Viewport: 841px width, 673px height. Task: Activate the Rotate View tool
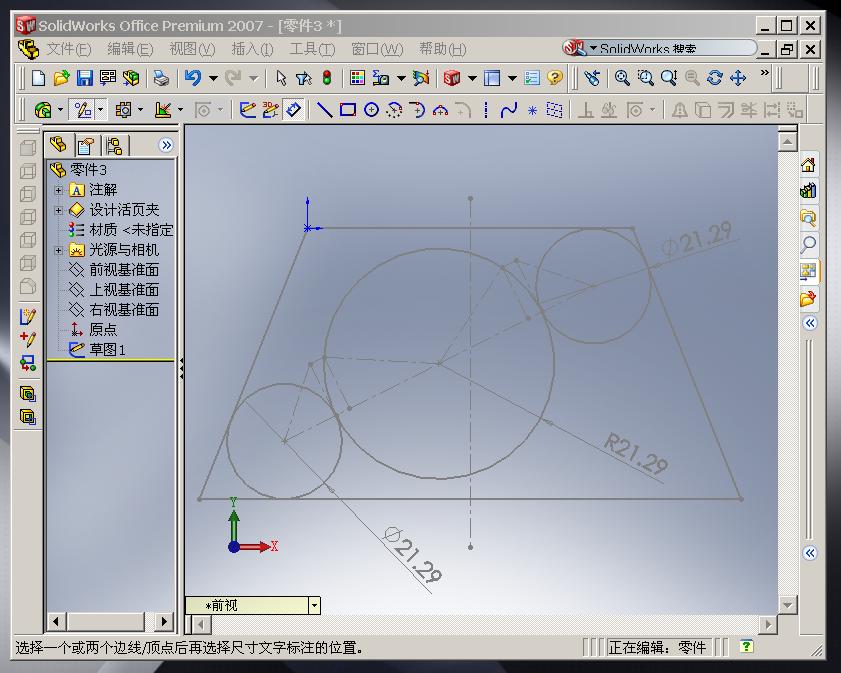[715, 78]
